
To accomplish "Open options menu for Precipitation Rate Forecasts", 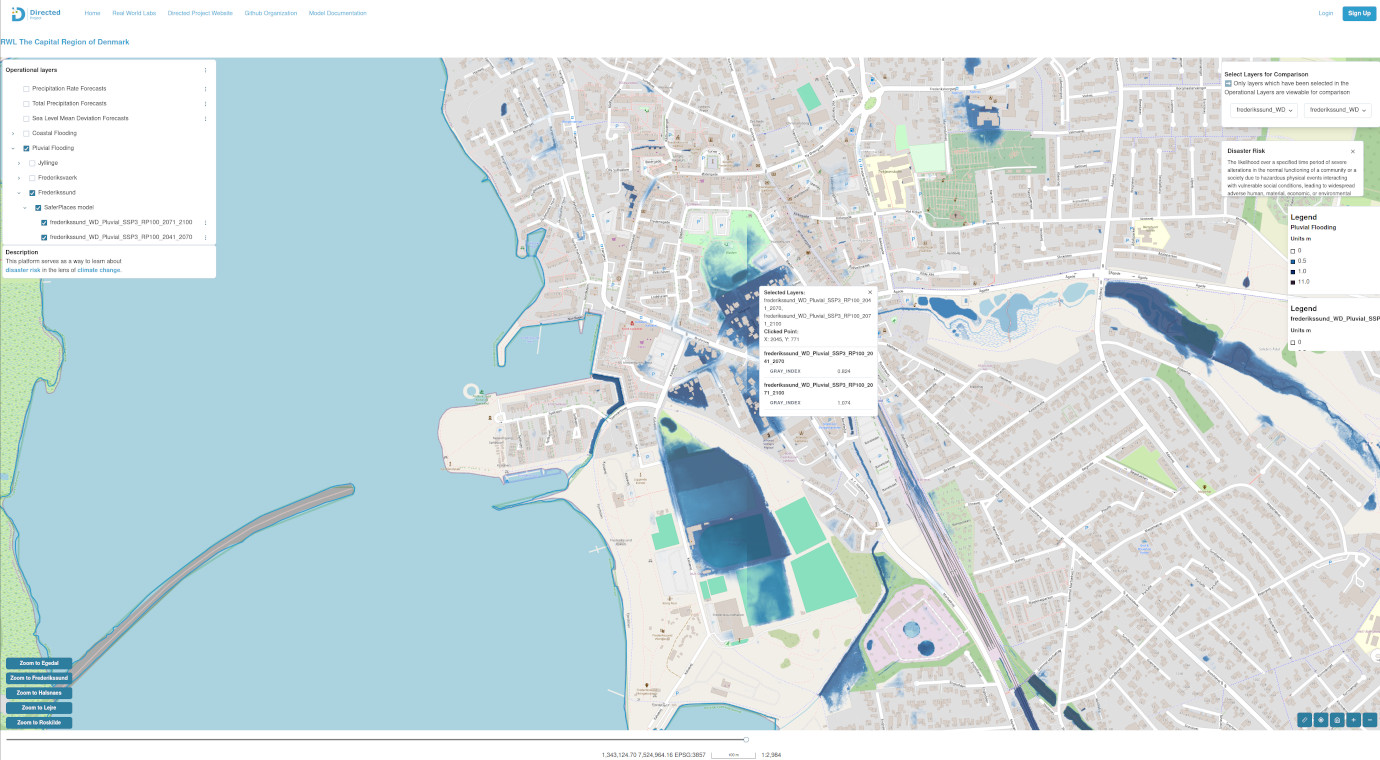I will pos(205,89).
